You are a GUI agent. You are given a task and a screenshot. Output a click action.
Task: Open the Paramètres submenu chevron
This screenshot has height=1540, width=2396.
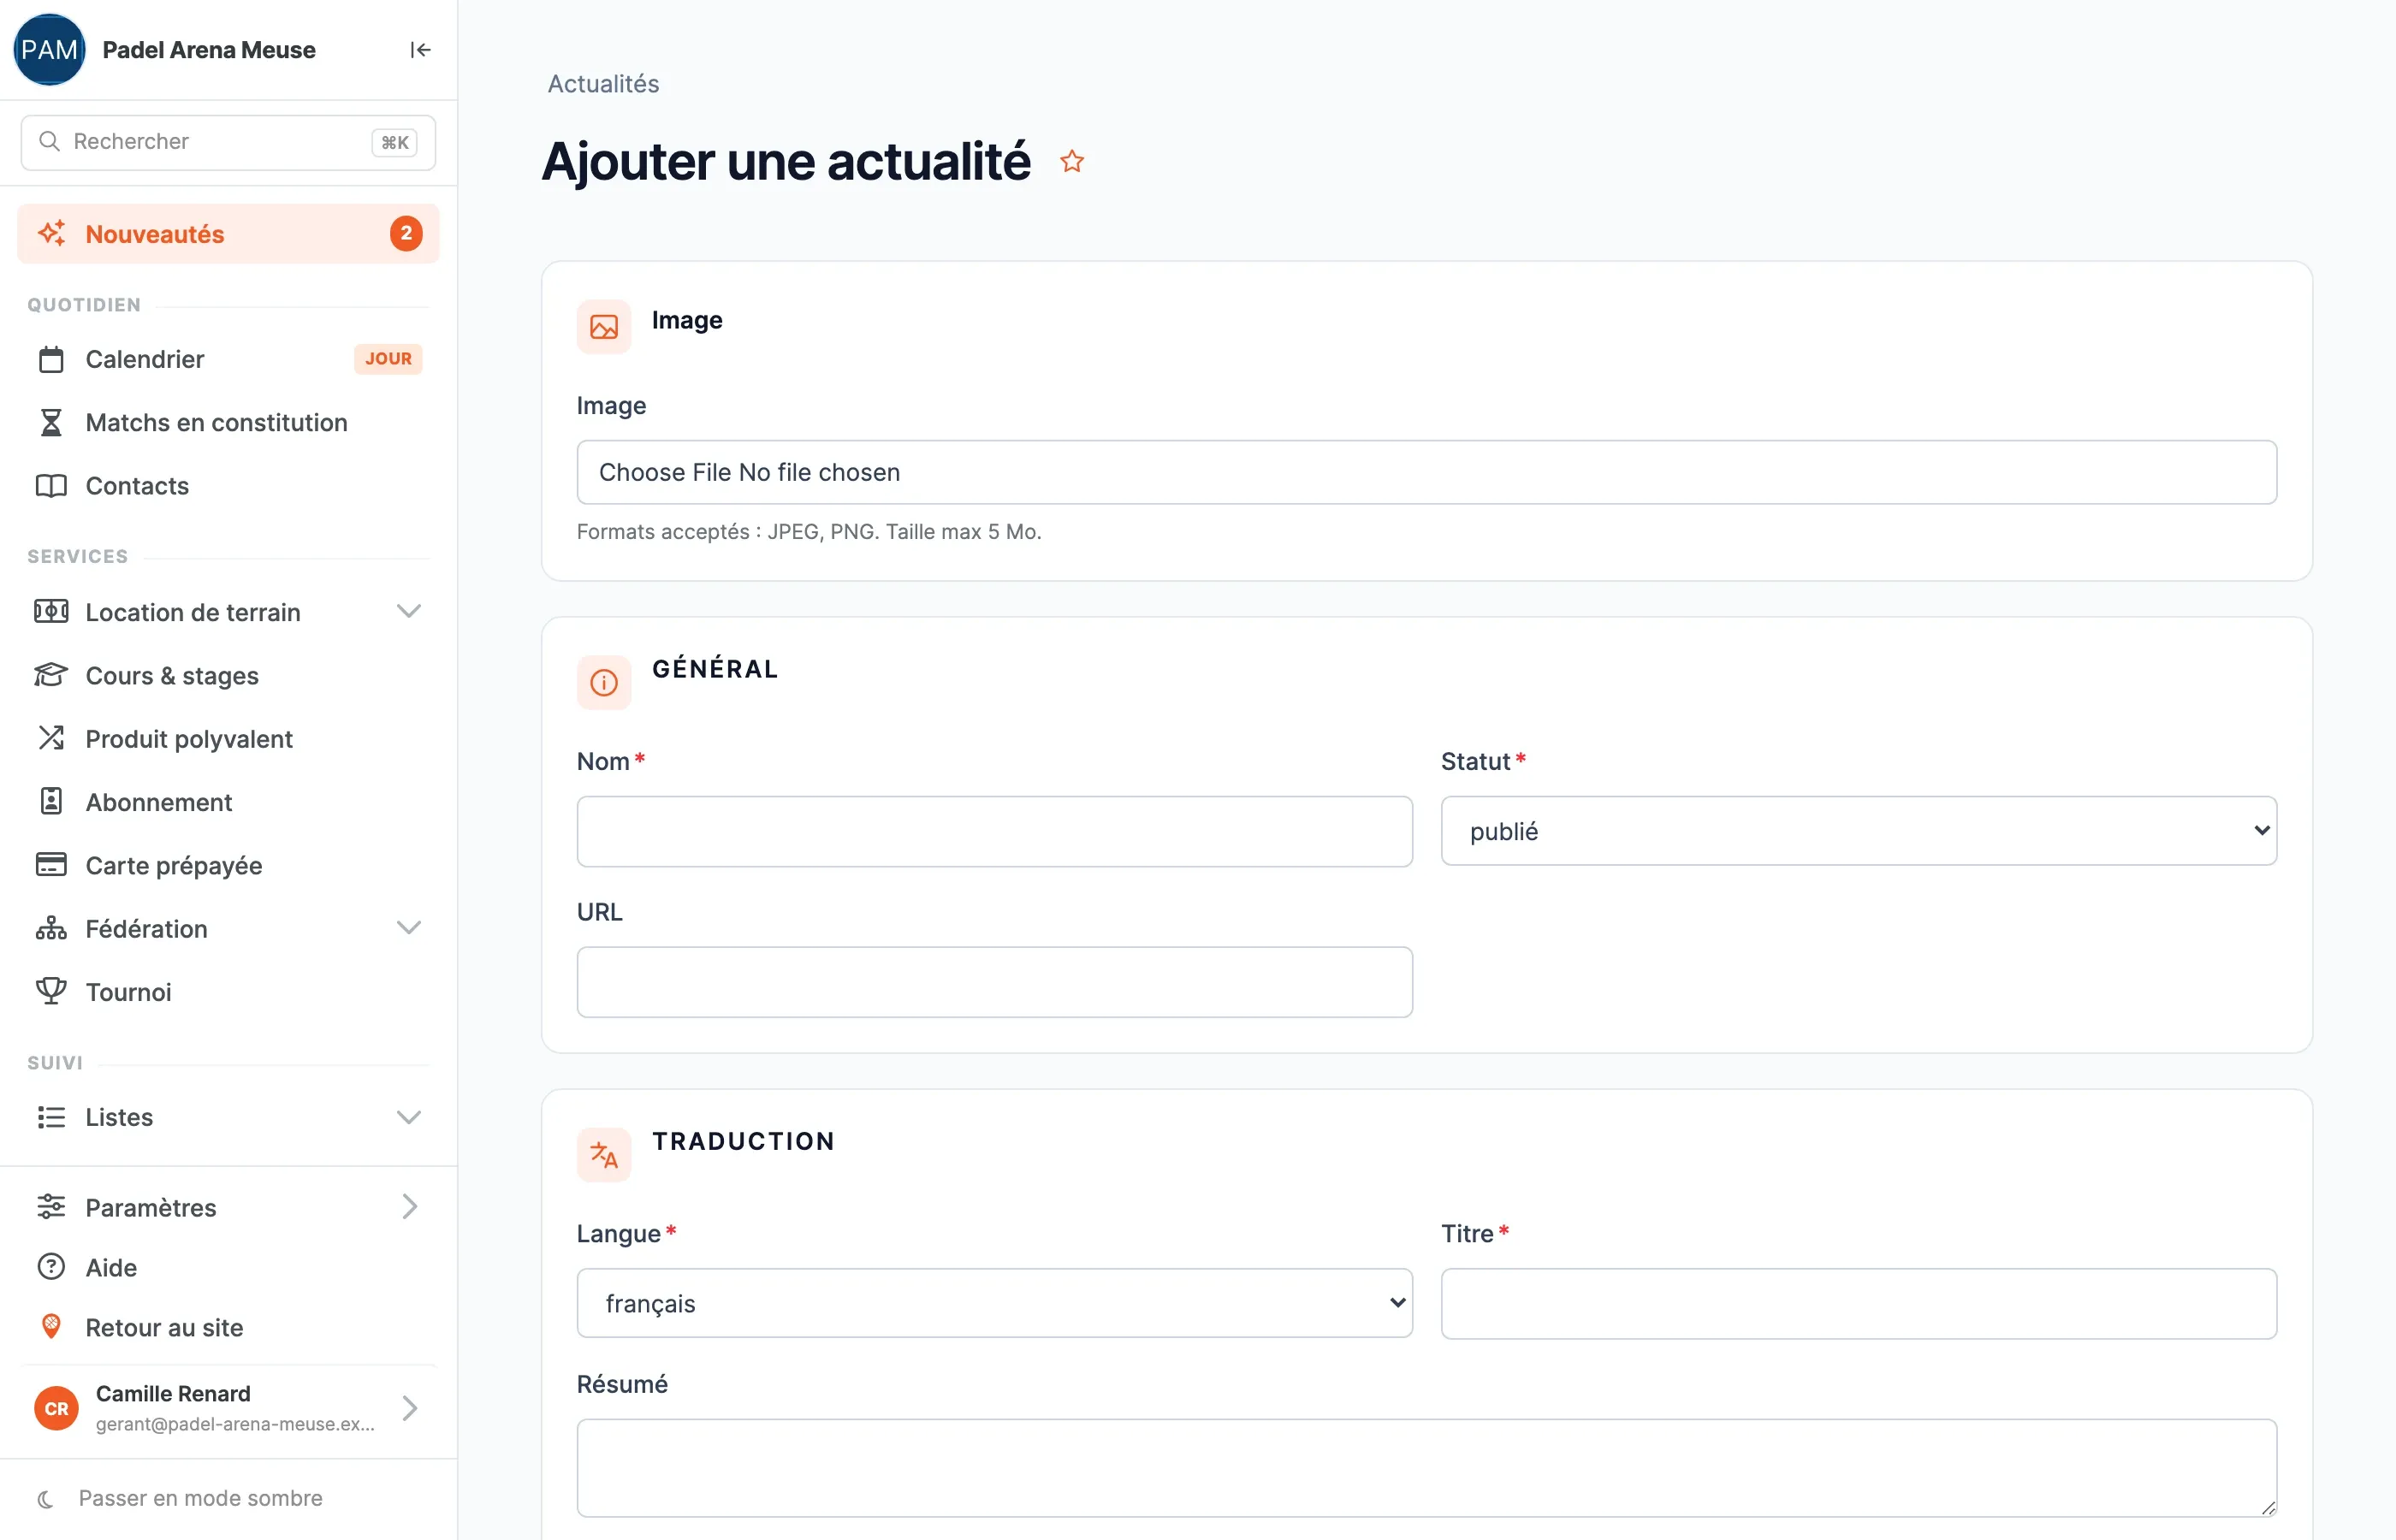tap(409, 1207)
